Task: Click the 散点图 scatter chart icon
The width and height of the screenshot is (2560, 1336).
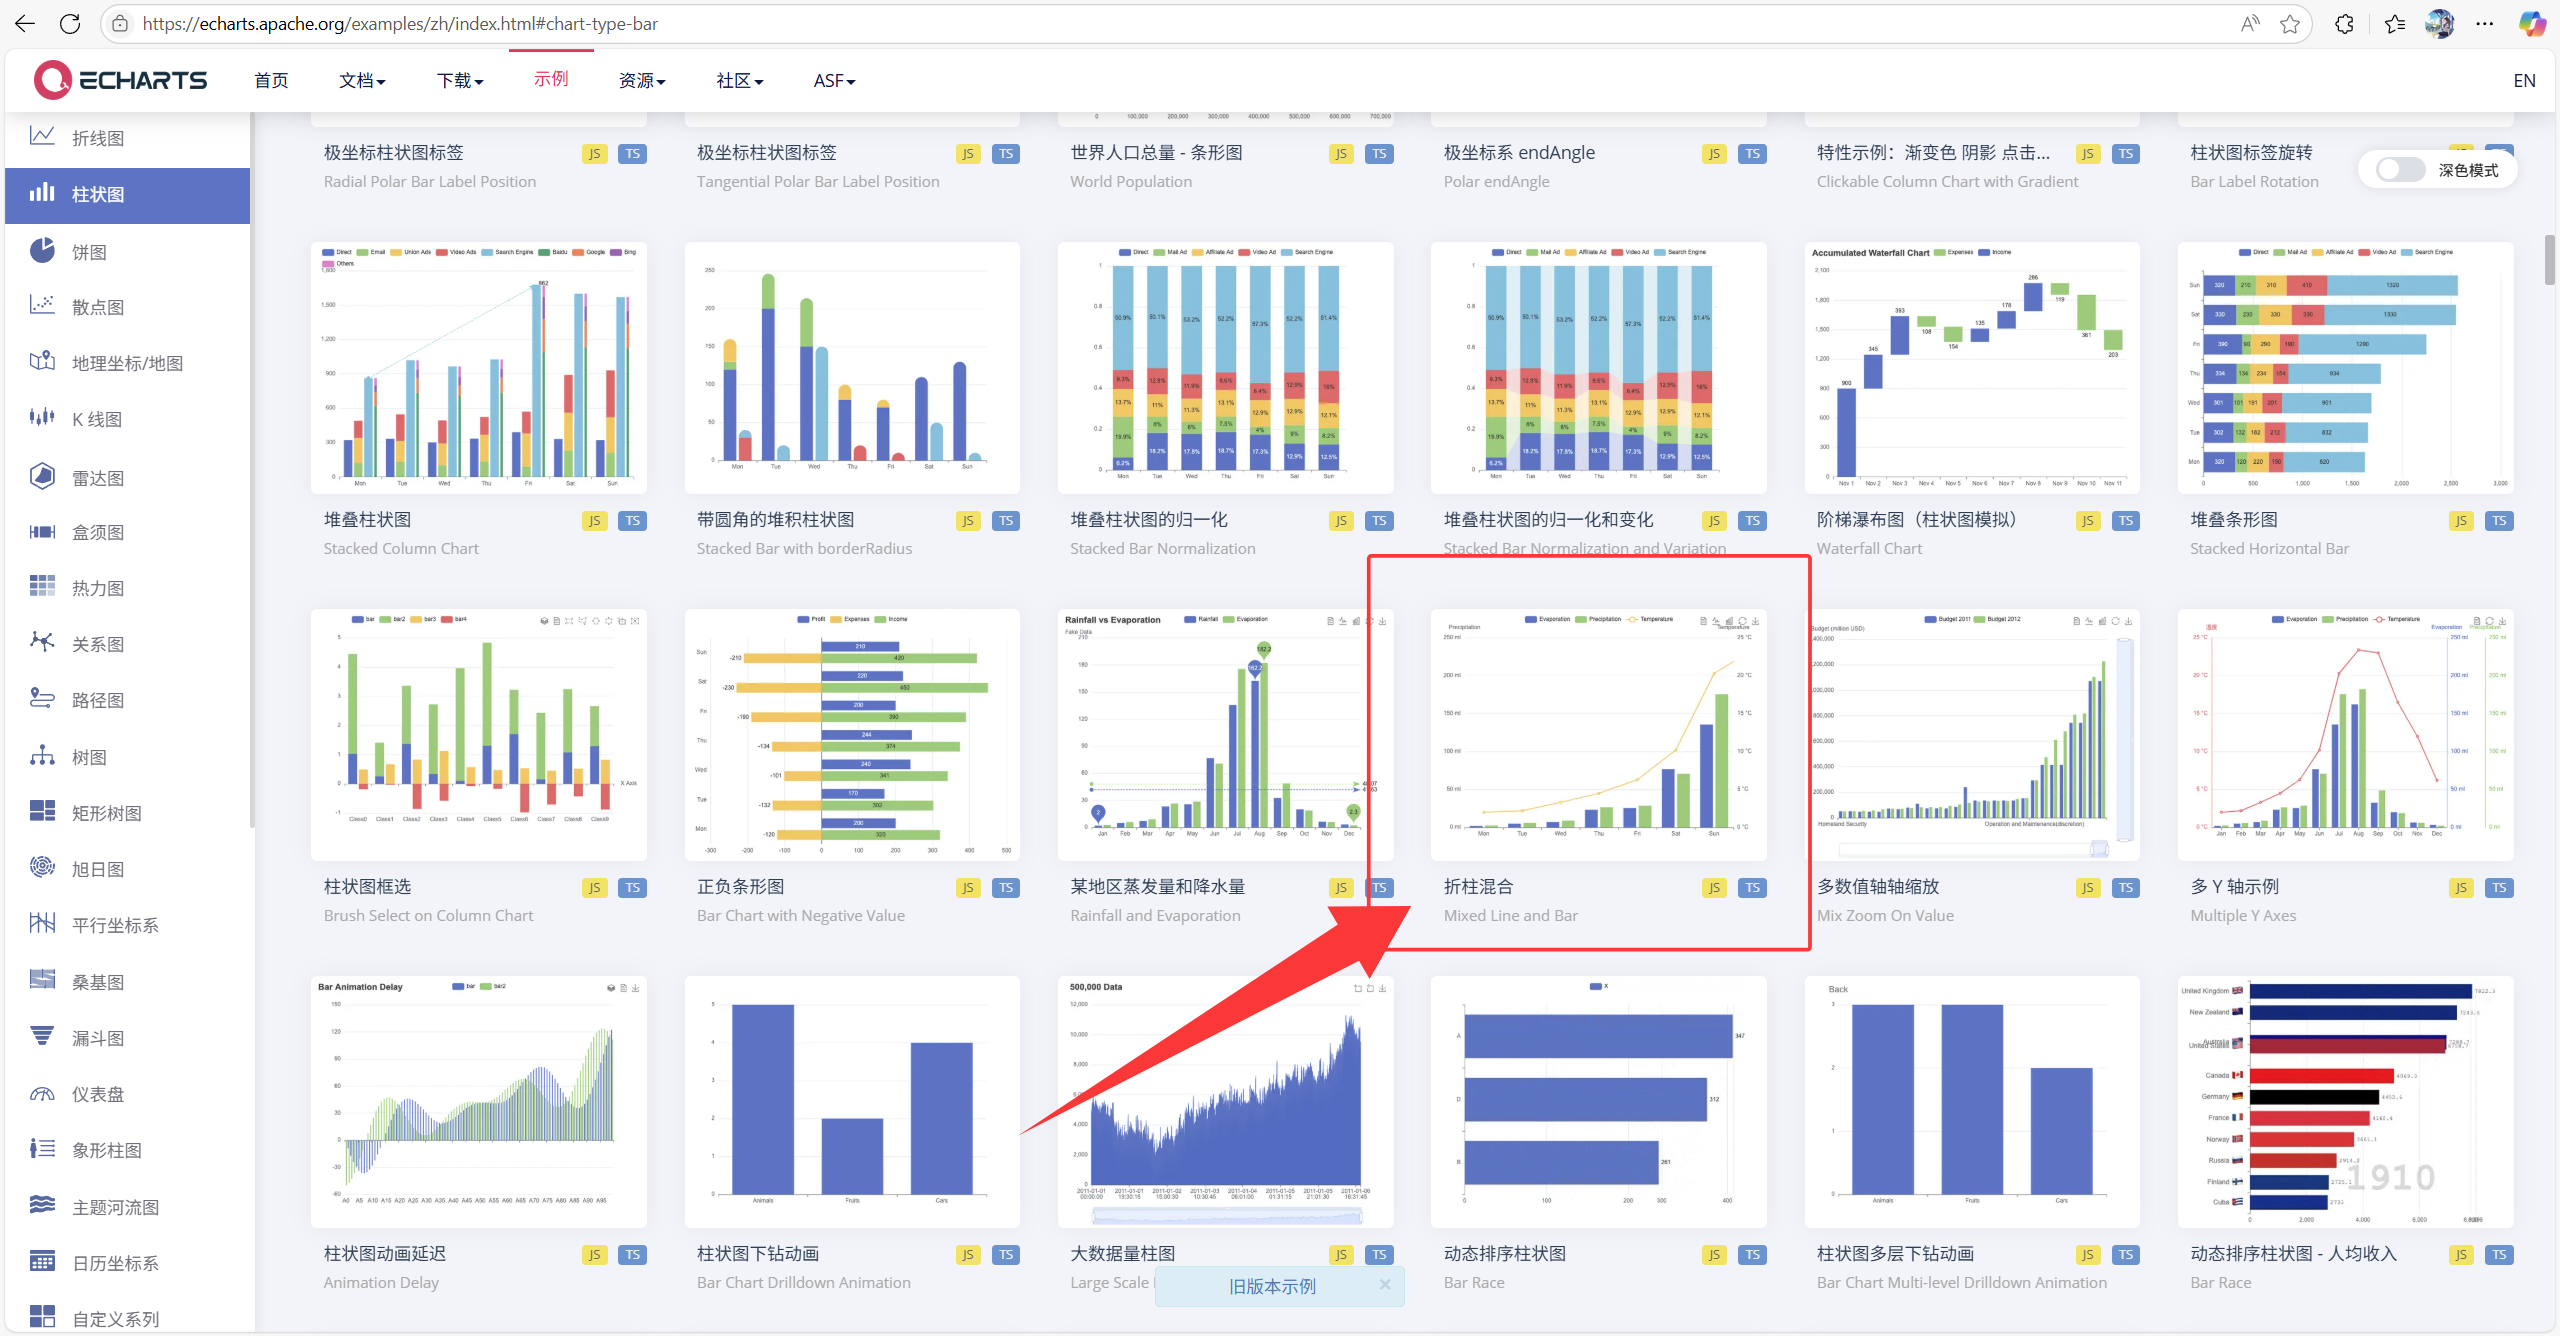Action: click(42, 305)
